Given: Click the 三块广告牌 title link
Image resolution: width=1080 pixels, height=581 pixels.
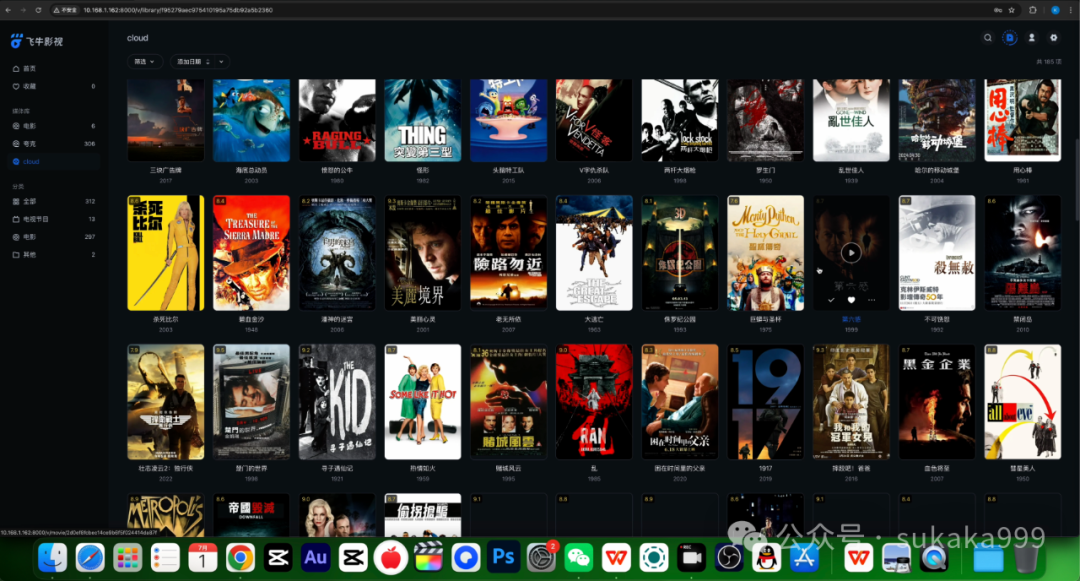Looking at the screenshot, I should pyautogui.click(x=166, y=170).
